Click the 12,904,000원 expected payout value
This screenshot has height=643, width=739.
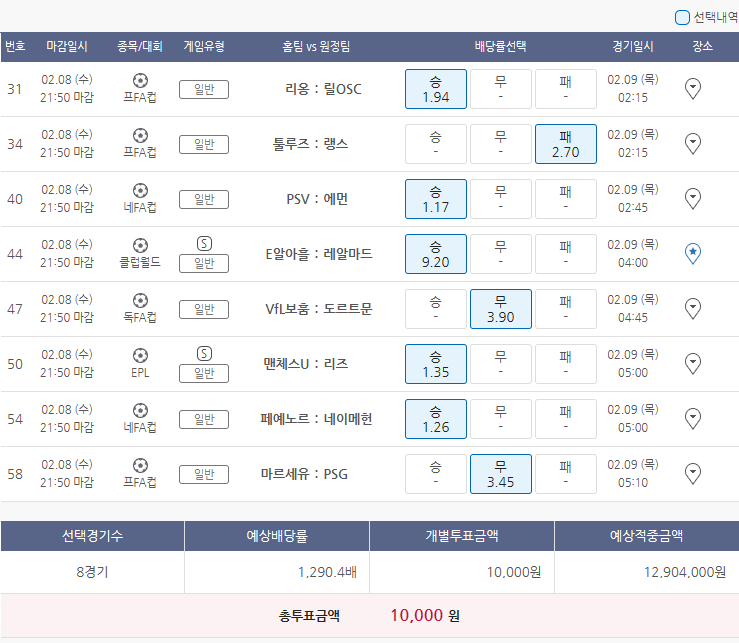click(x=685, y=572)
